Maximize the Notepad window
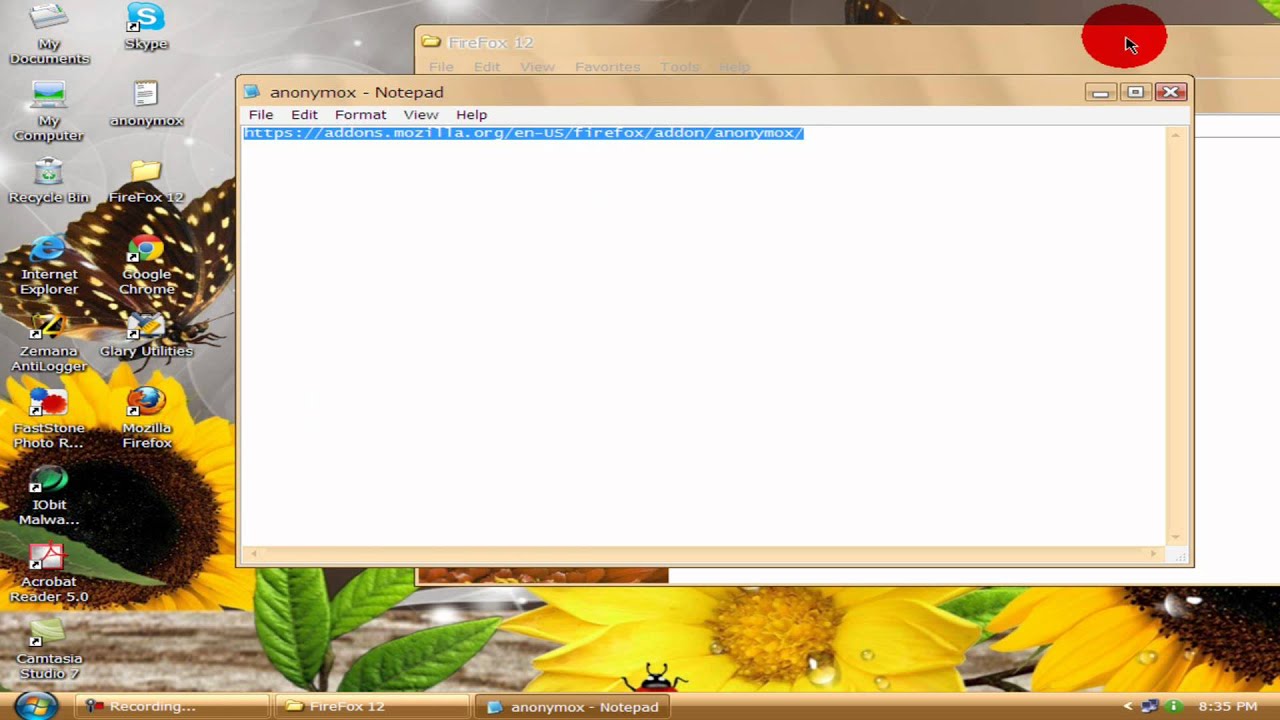This screenshot has height=720, width=1280. [1135, 92]
